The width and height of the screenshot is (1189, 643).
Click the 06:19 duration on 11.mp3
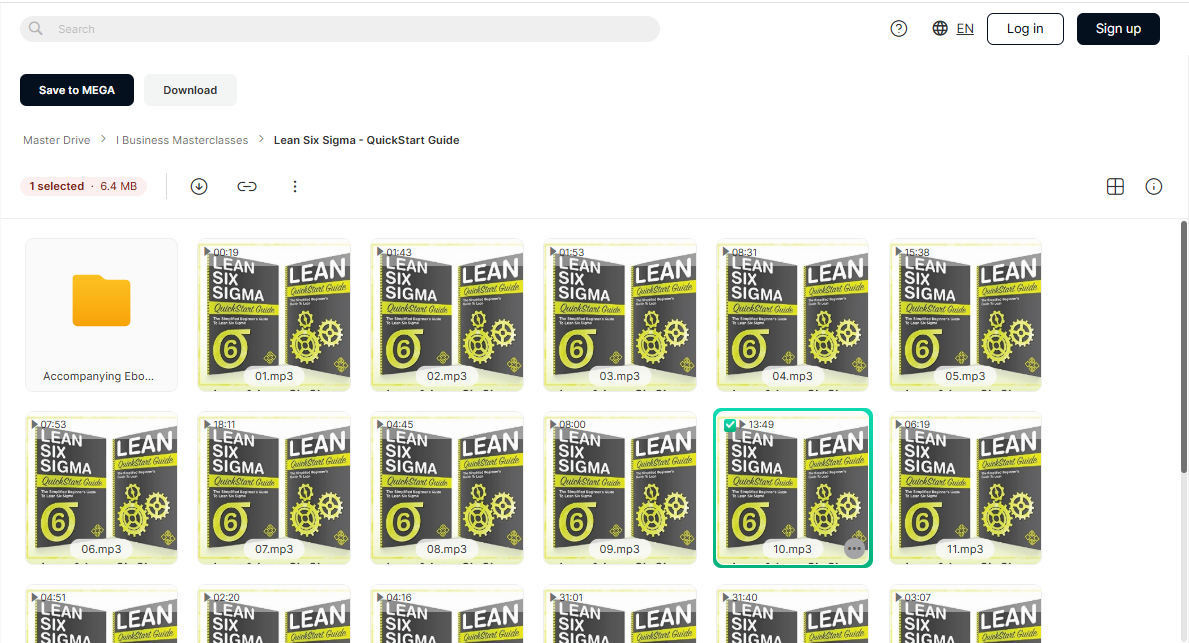coord(917,425)
